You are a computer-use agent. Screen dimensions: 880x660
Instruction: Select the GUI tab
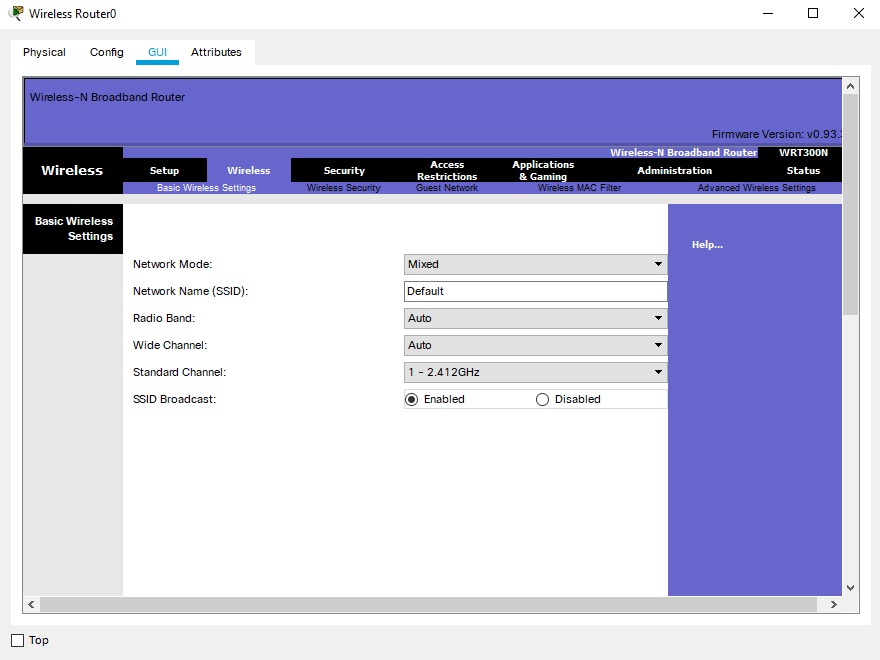[157, 52]
